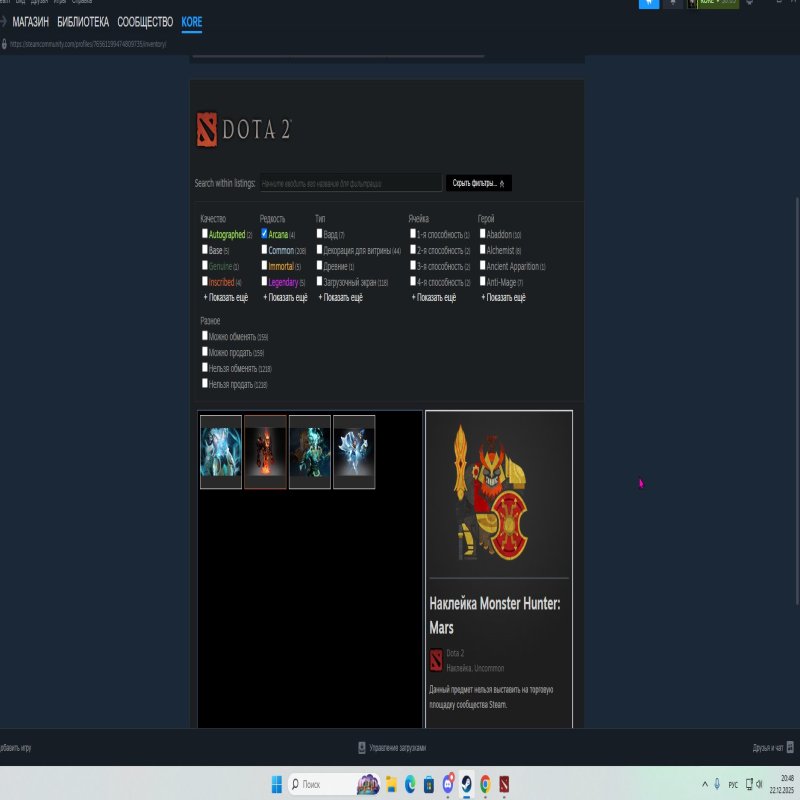
Task: Expand more options under Герой filter
Action: pyautogui.click(x=503, y=298)
